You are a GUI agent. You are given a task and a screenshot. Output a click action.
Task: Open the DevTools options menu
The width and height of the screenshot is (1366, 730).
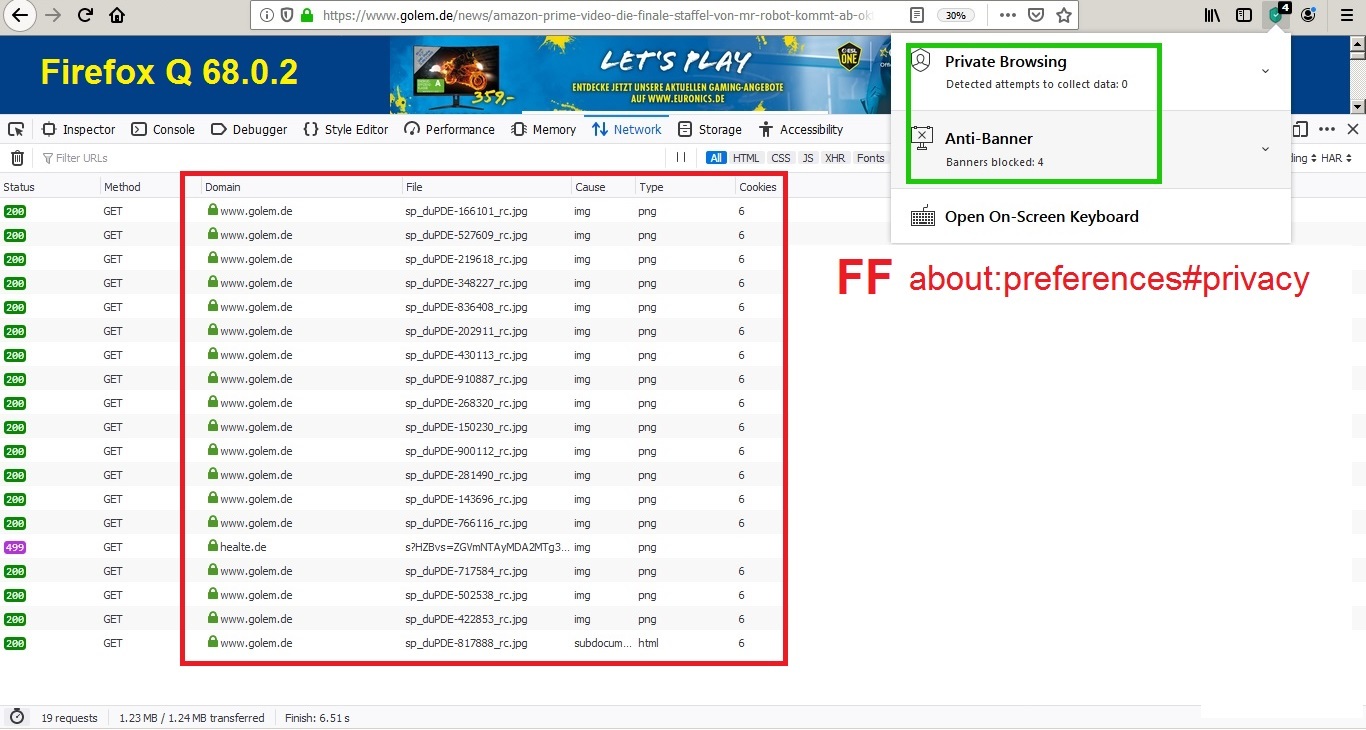pyautogui.click(x=1327, y=129)
